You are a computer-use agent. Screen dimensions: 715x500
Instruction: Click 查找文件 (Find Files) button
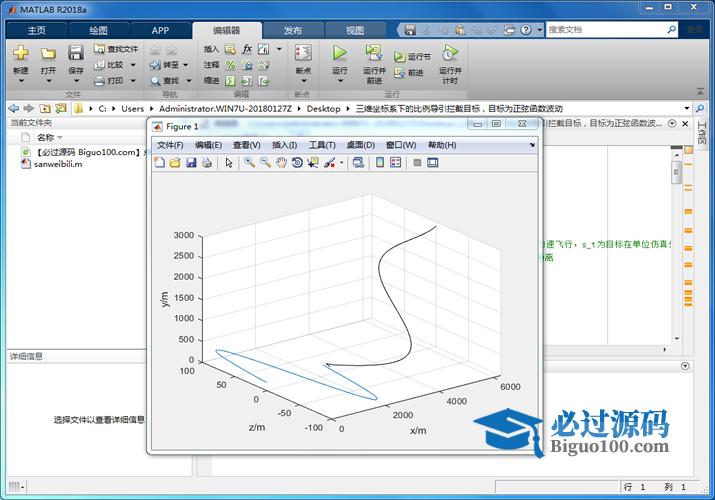tap(116, 48)
